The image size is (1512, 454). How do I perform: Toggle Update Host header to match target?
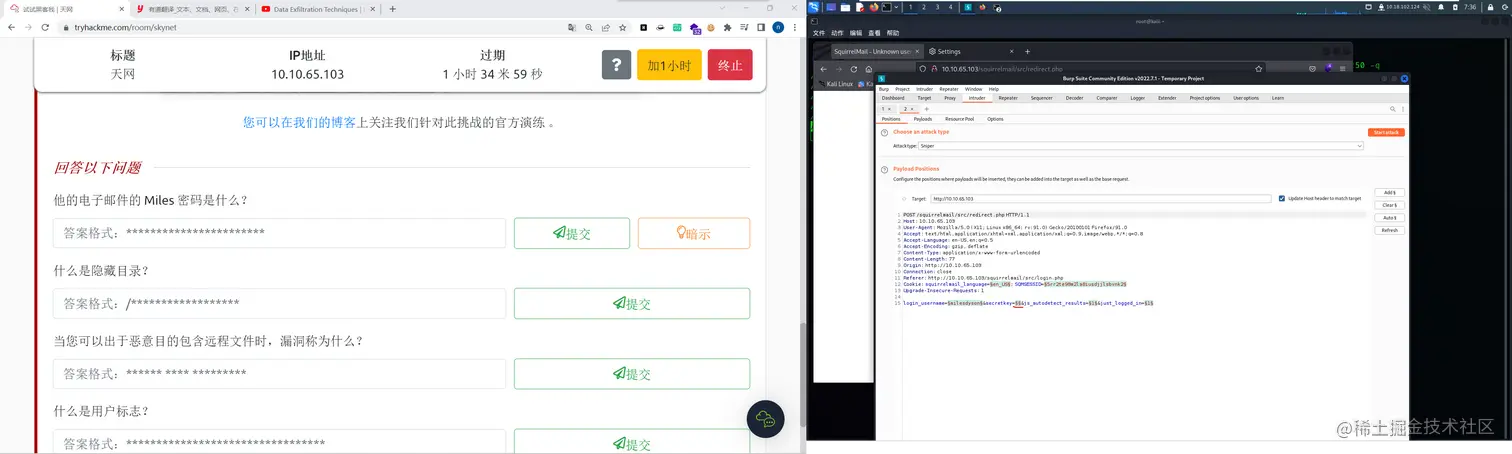1282,198
